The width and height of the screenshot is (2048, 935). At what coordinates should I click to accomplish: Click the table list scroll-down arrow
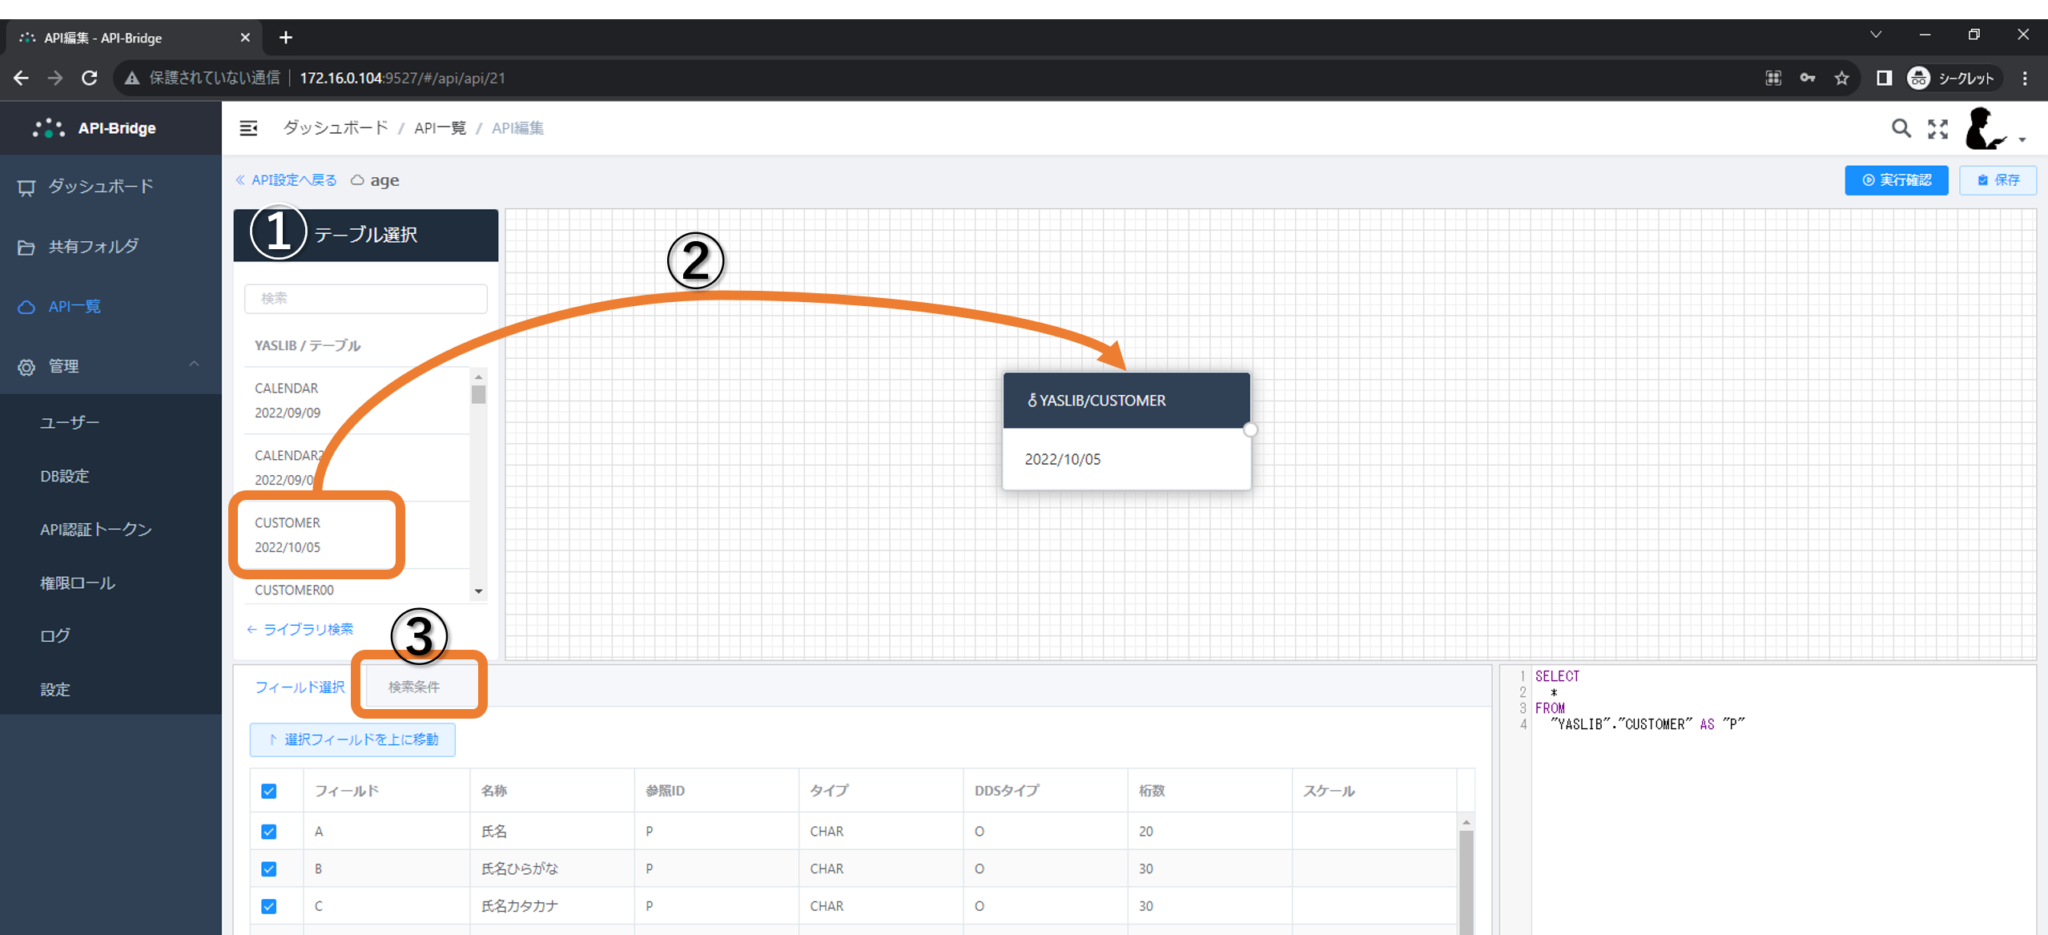[x=479, y=591]
